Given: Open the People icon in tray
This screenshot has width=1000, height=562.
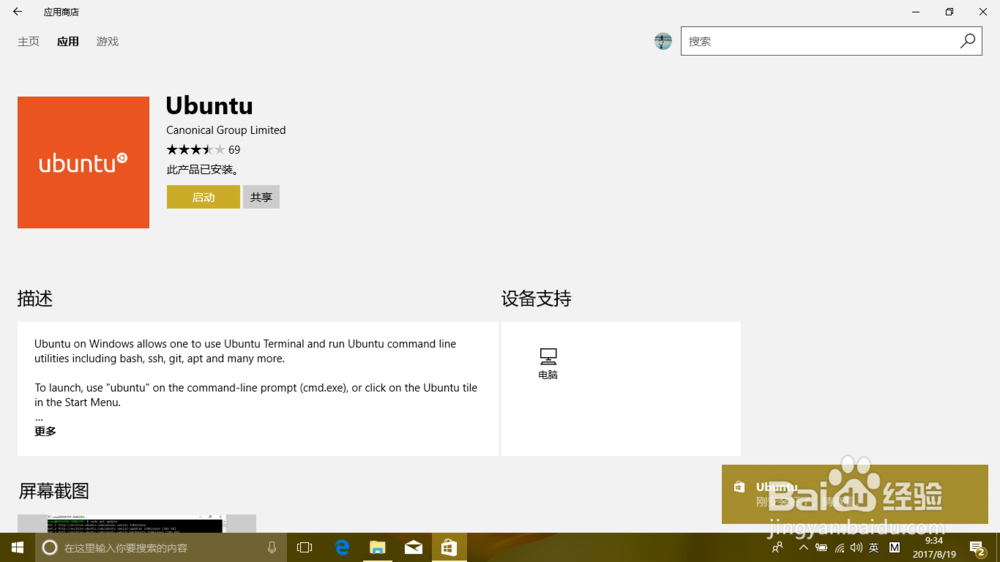Looking at the screenshot, I should coord(777,547).
